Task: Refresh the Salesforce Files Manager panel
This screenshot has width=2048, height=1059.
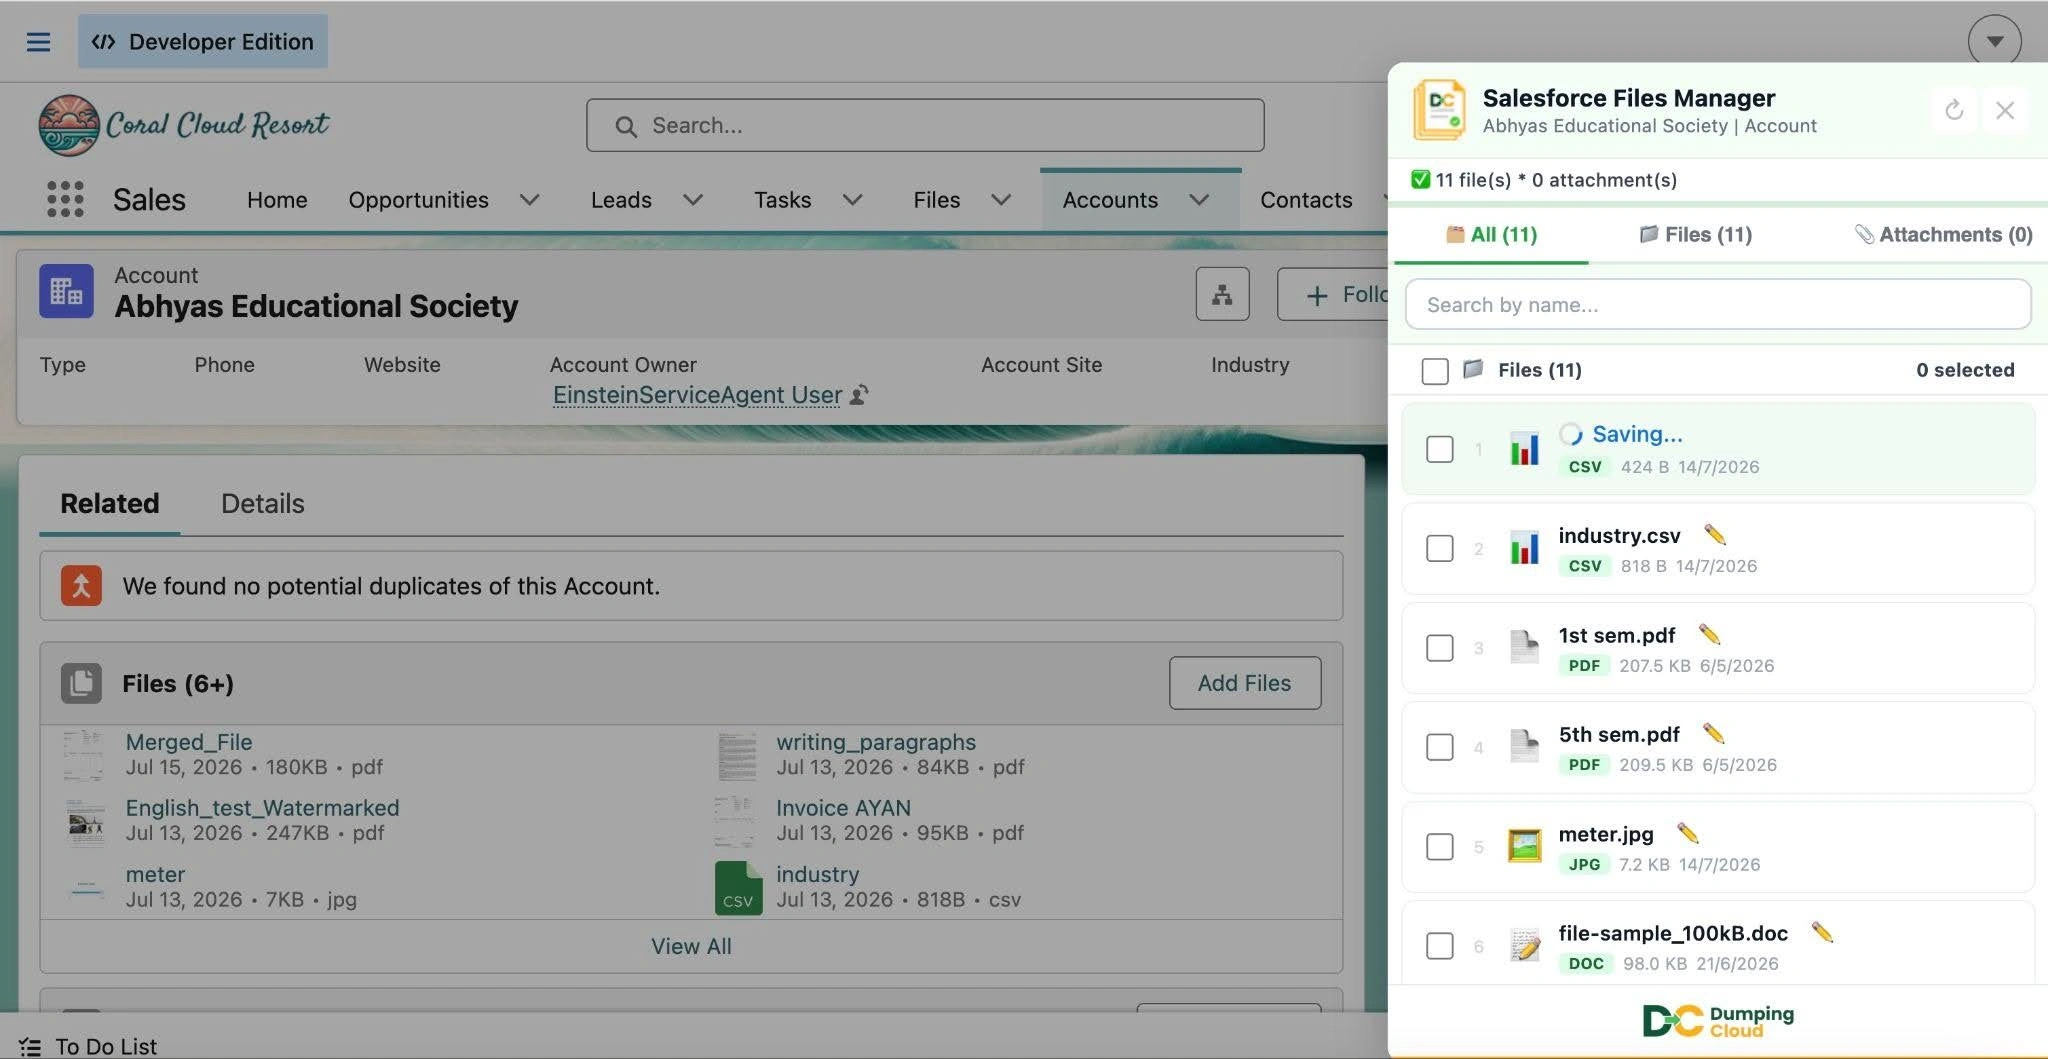Action: [x=1954, y=110]
